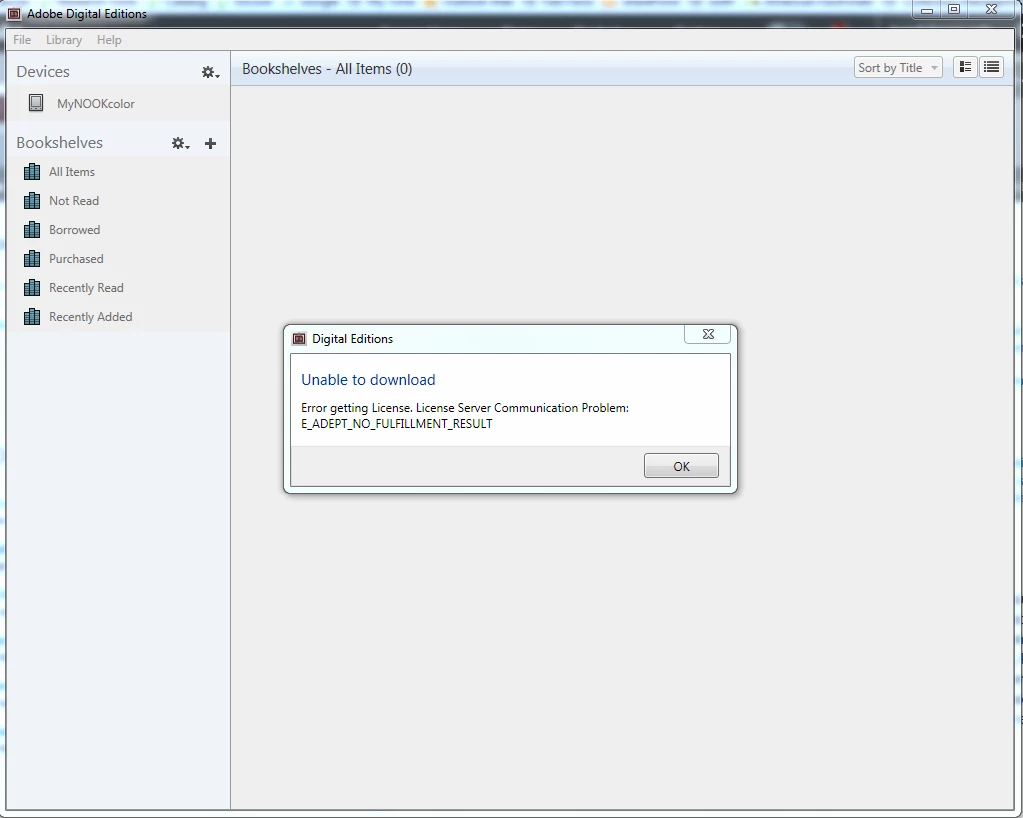The height and width of the screenshot is (818, 1023).
Task: Select the Borrowed bookshelf
Action: [x=117, y=230]
